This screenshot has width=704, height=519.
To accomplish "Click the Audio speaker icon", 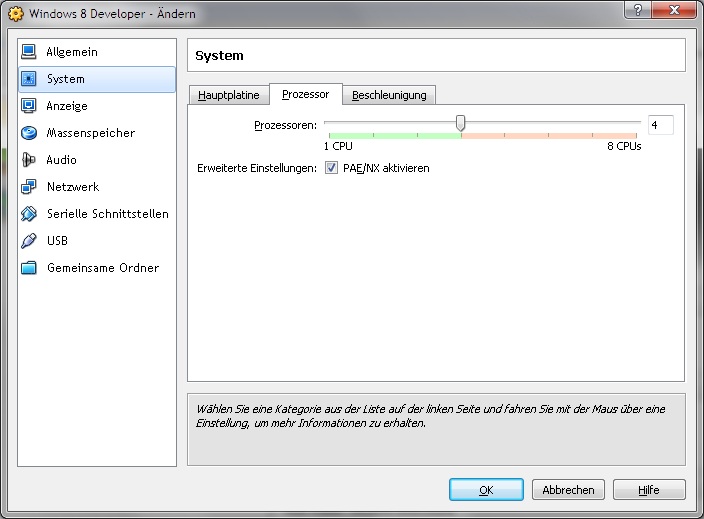I will [29, 160].
